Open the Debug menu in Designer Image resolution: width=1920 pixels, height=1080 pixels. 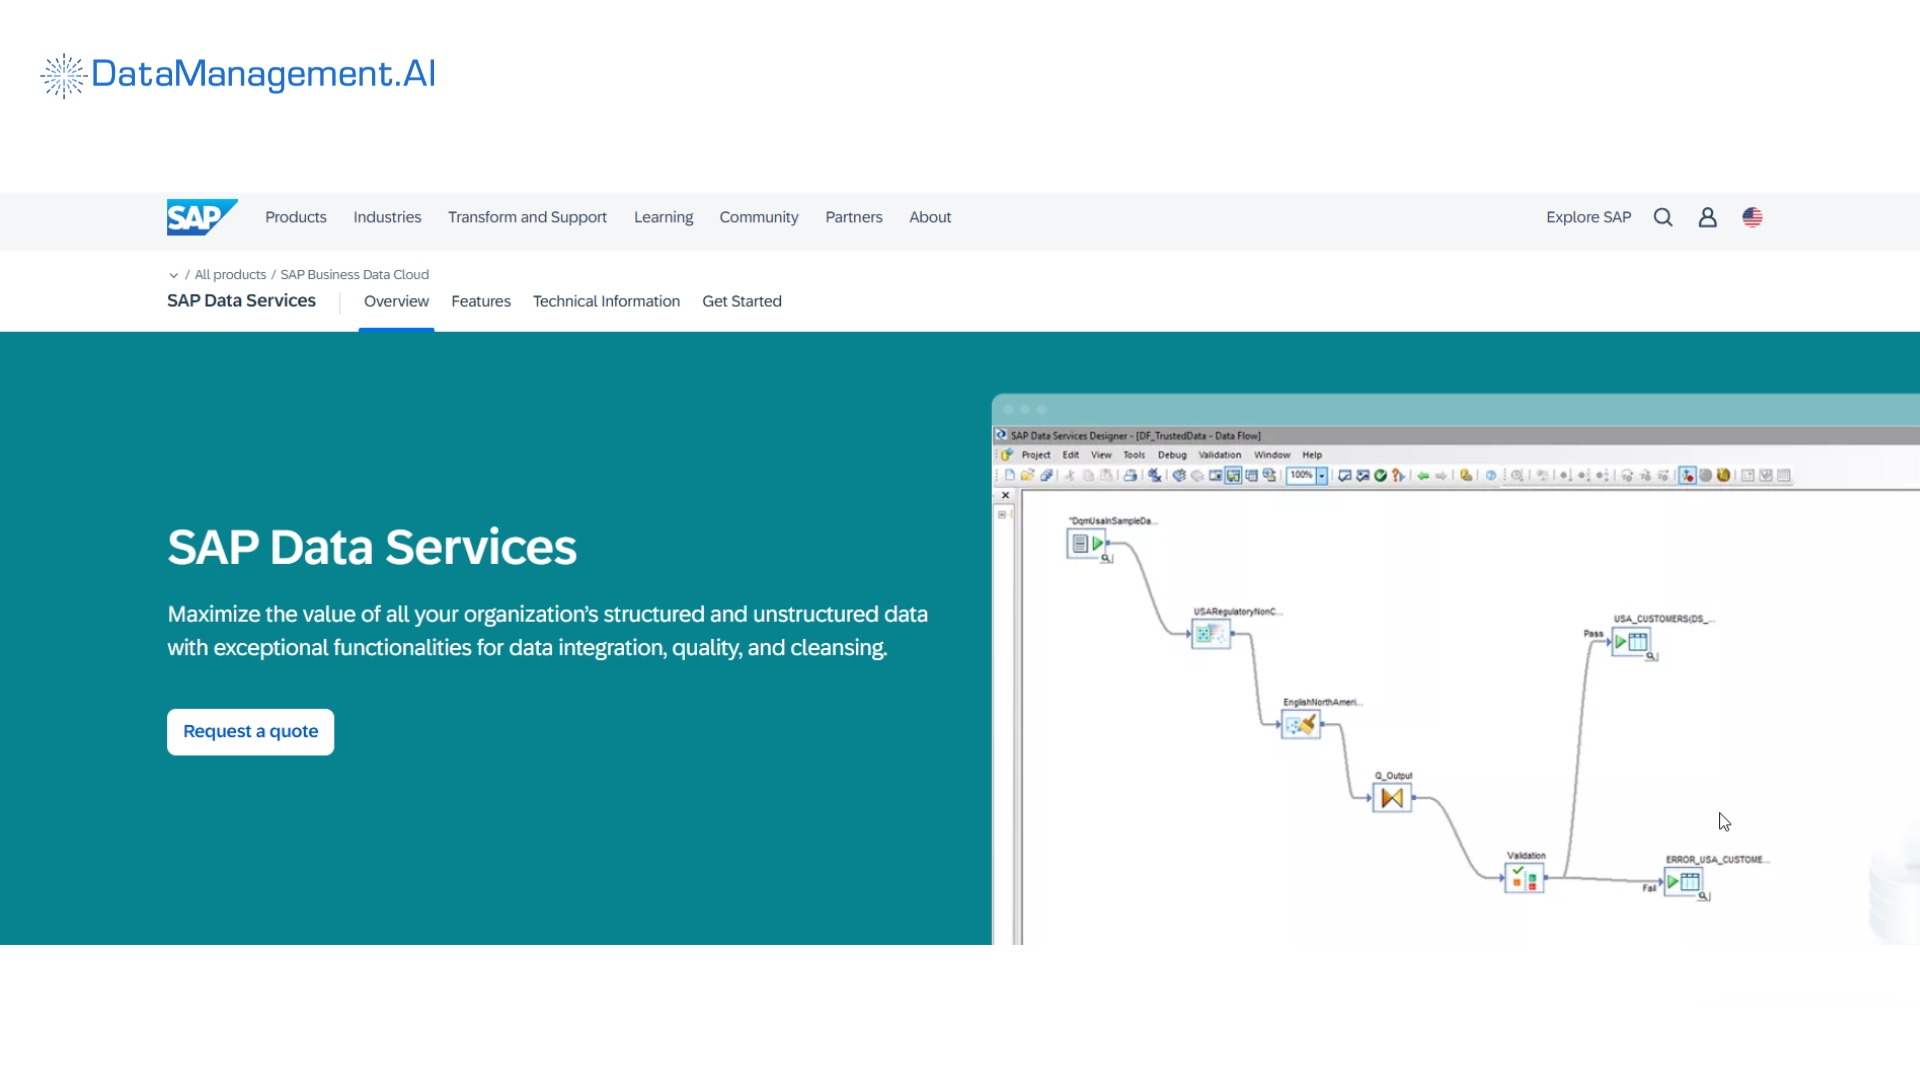1172,454
